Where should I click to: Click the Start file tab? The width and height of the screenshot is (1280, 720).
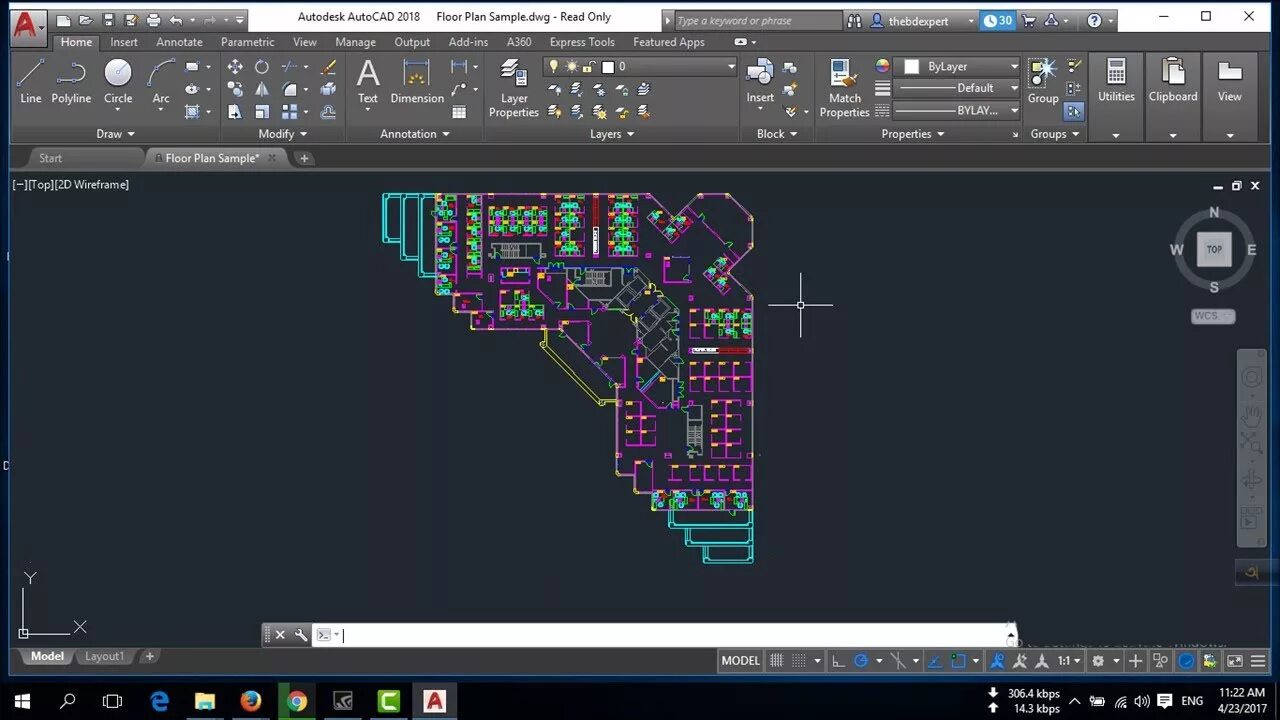tap(50, 158)
